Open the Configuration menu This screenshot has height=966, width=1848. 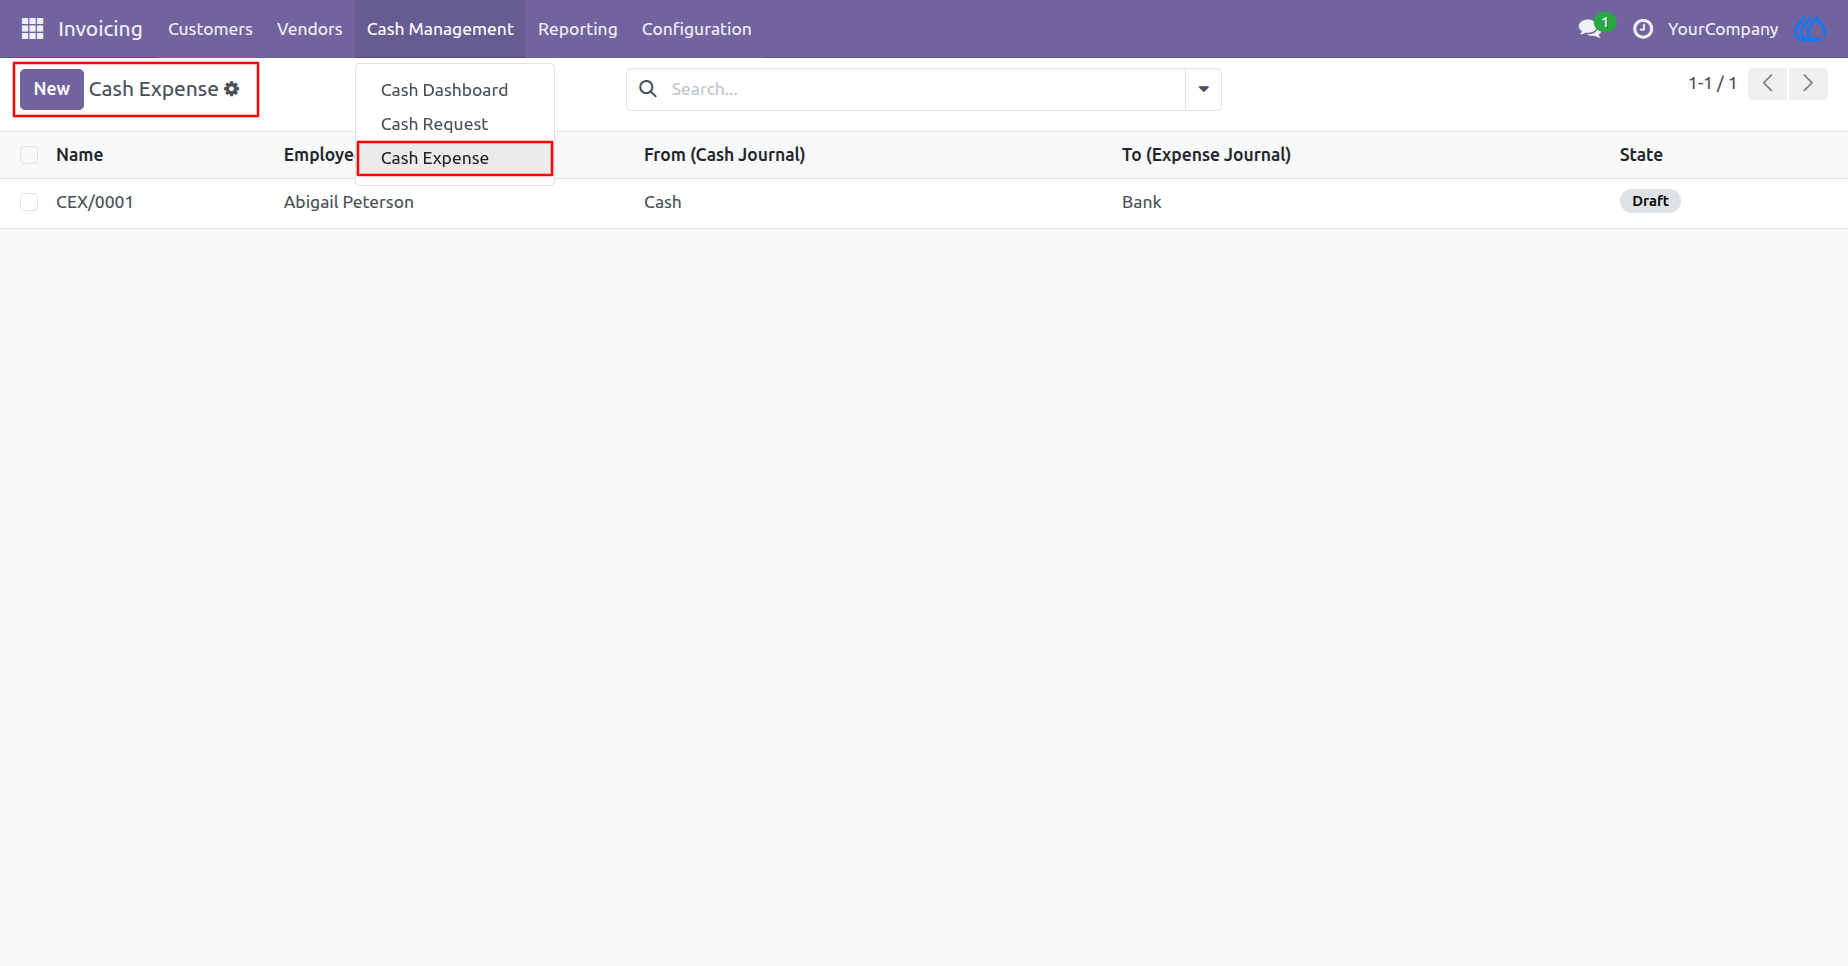point(697,29)
